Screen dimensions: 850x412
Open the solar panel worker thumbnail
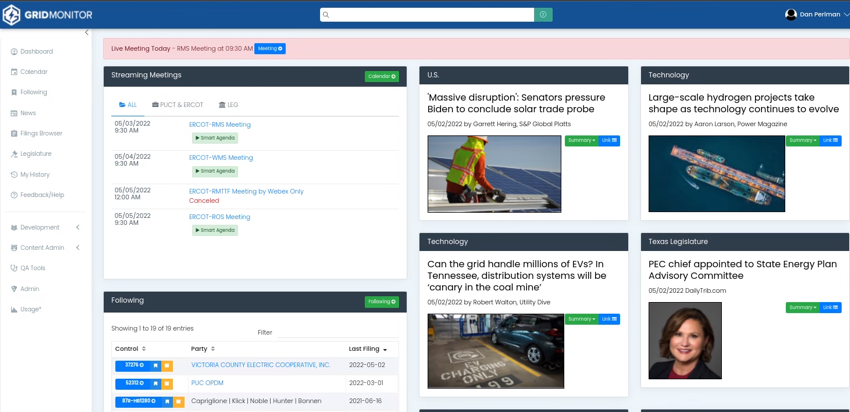pyautogui.click(x=494, y=174)
